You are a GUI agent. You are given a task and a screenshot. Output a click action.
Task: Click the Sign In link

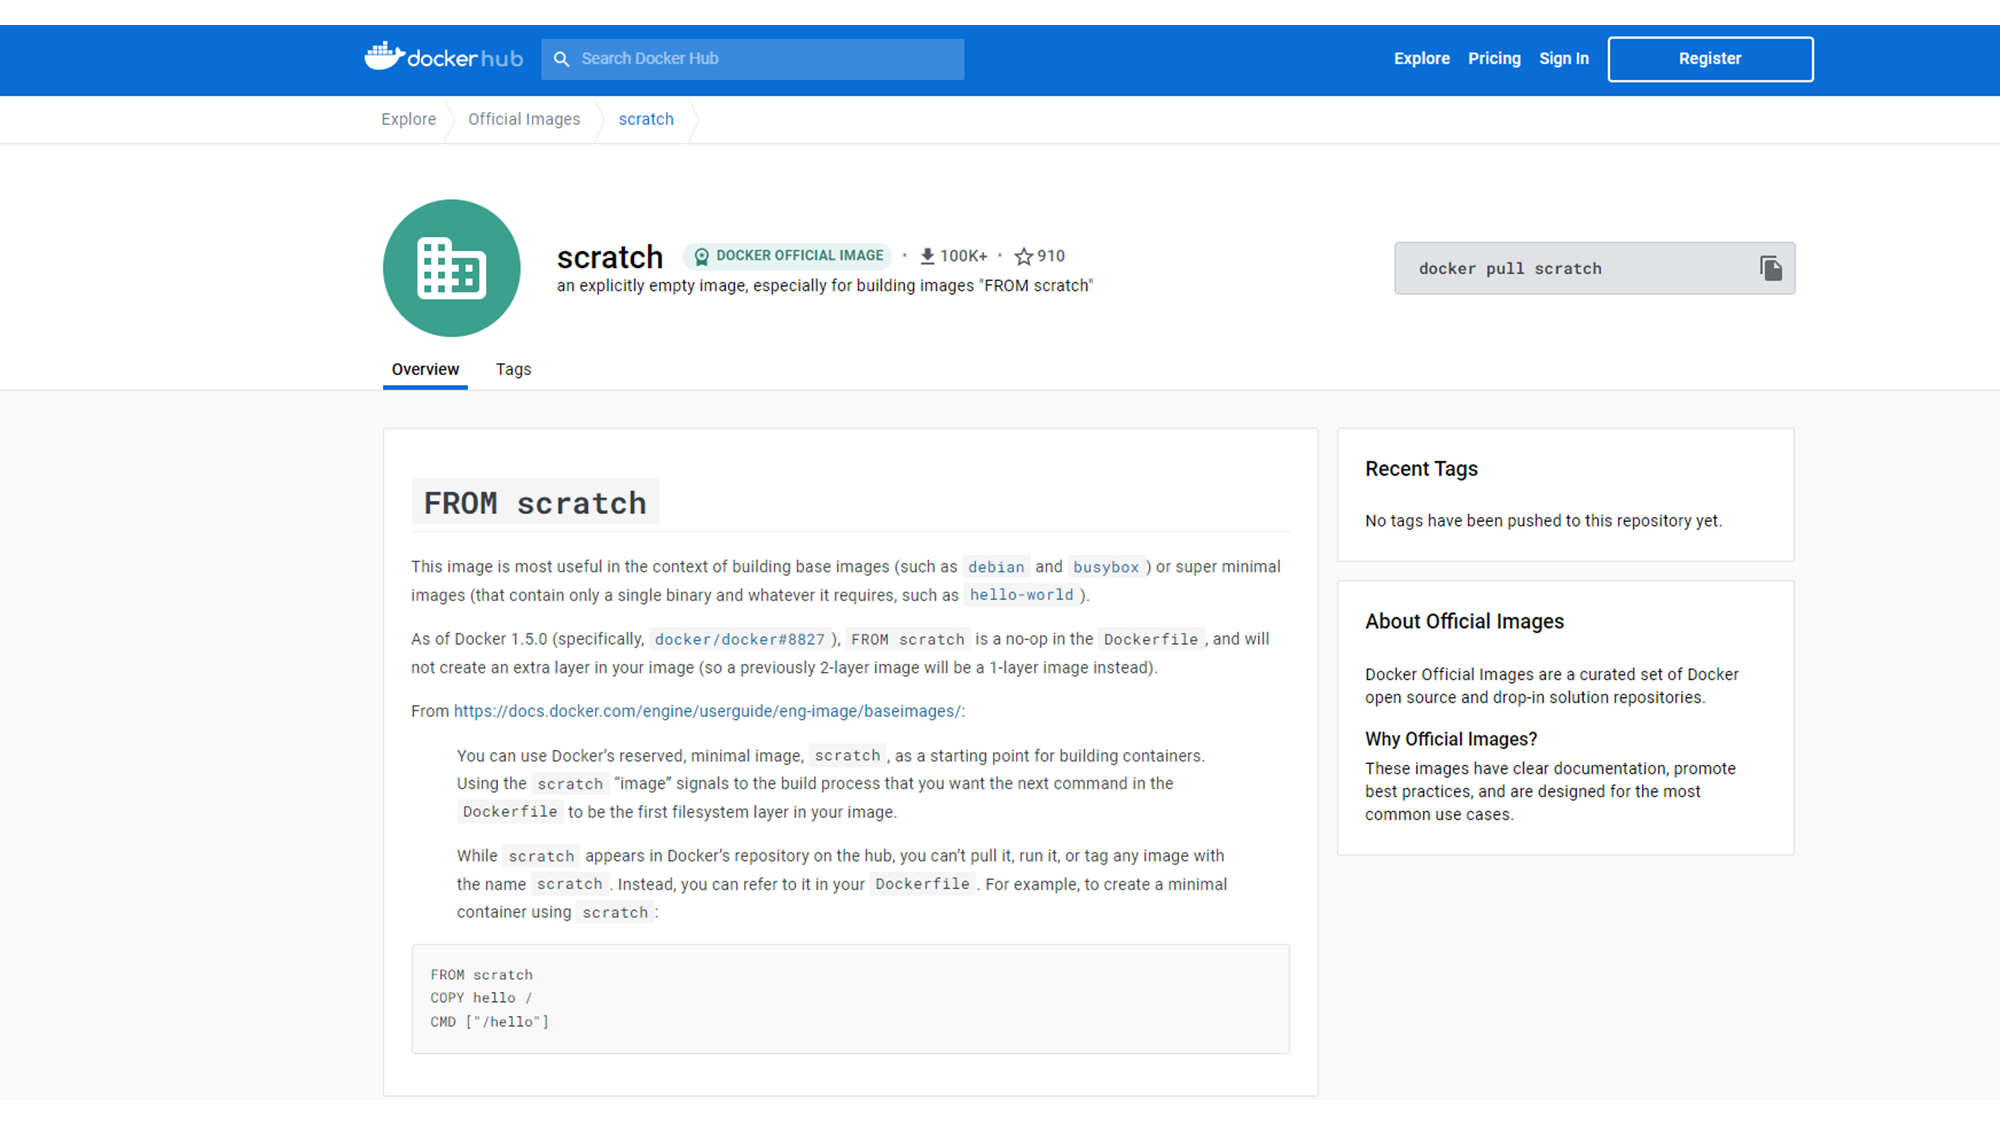pos(1563,59)
